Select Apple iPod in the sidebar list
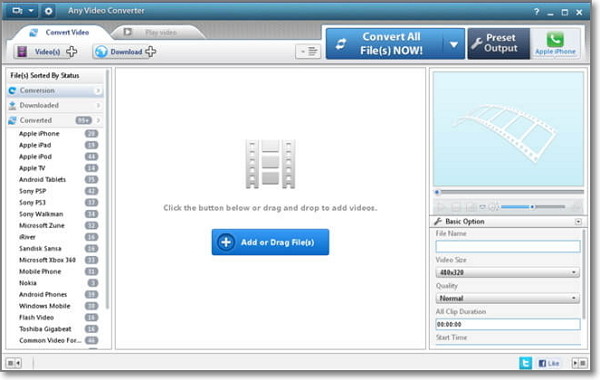The image size is (600, 380). pyautogui.click(x=35, y=157)
